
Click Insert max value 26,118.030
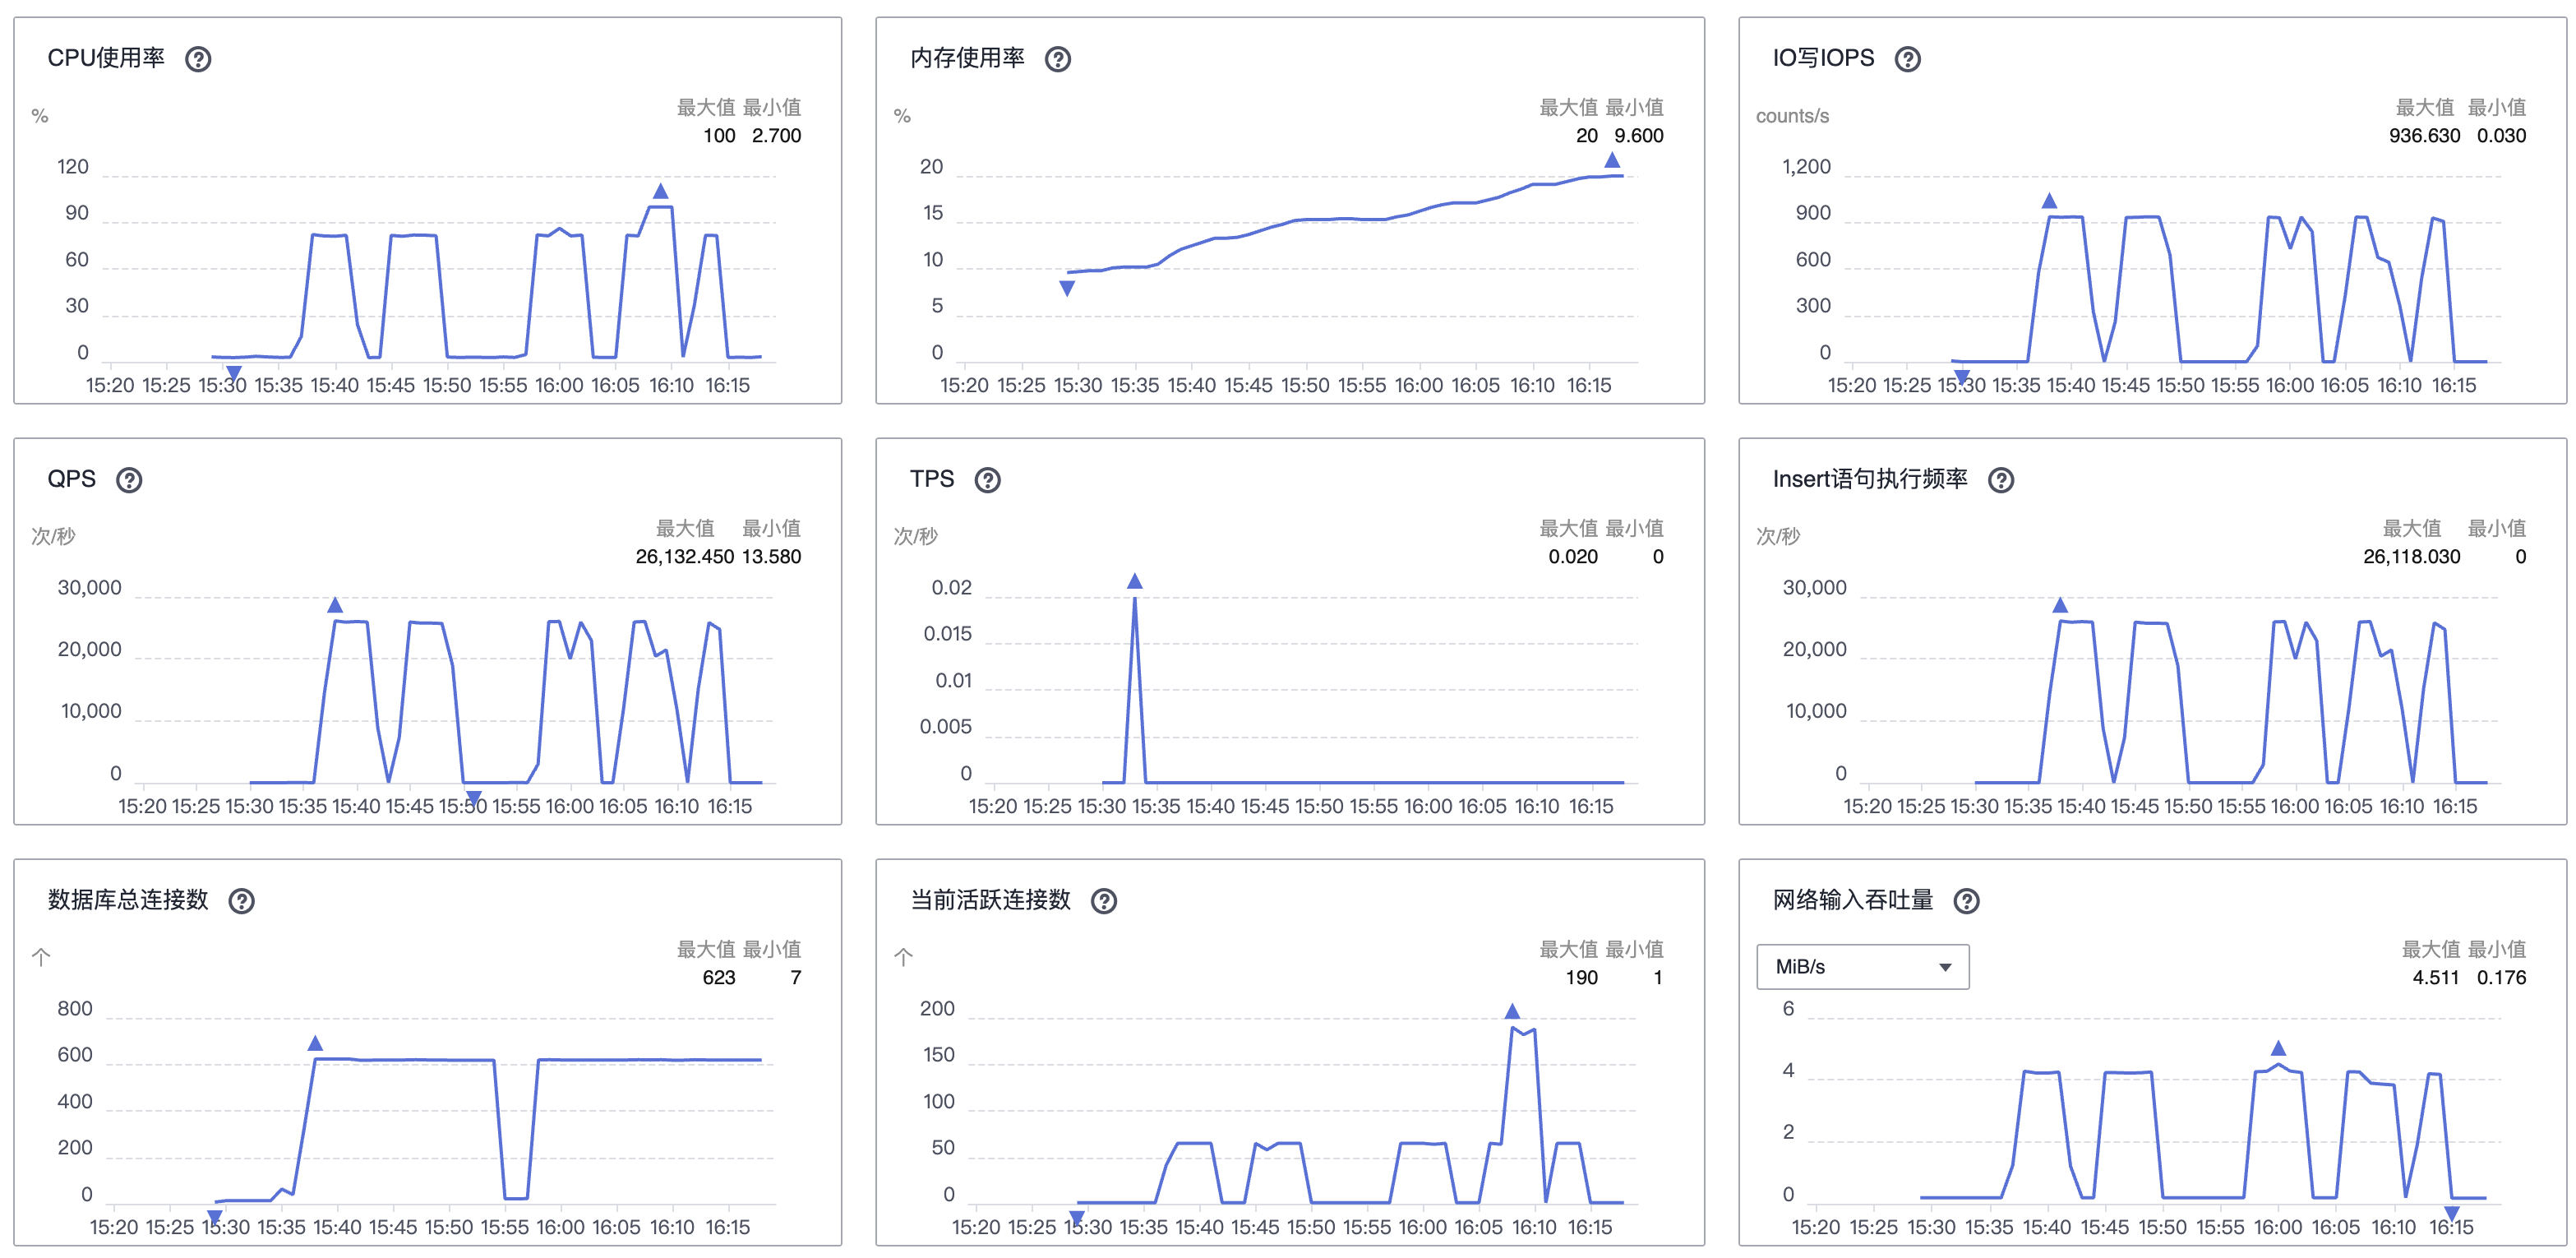coord(2411,557)
